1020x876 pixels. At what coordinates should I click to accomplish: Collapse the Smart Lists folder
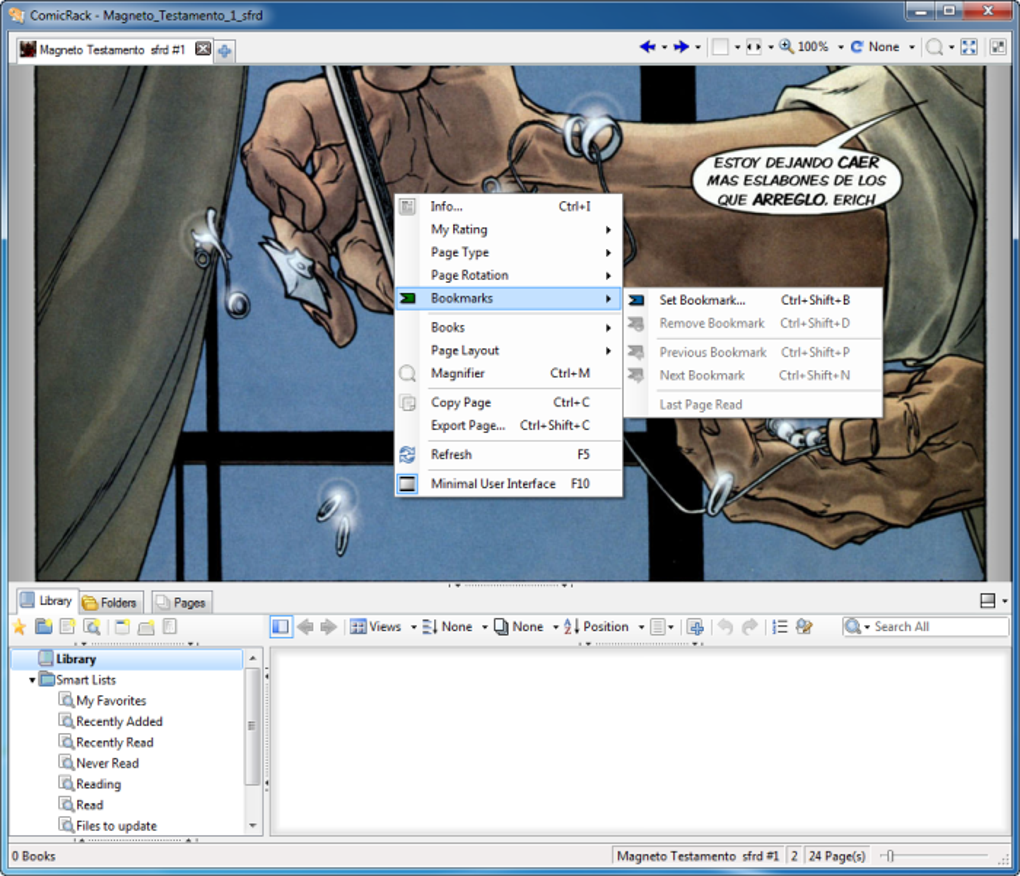click(x=32, y=680)
